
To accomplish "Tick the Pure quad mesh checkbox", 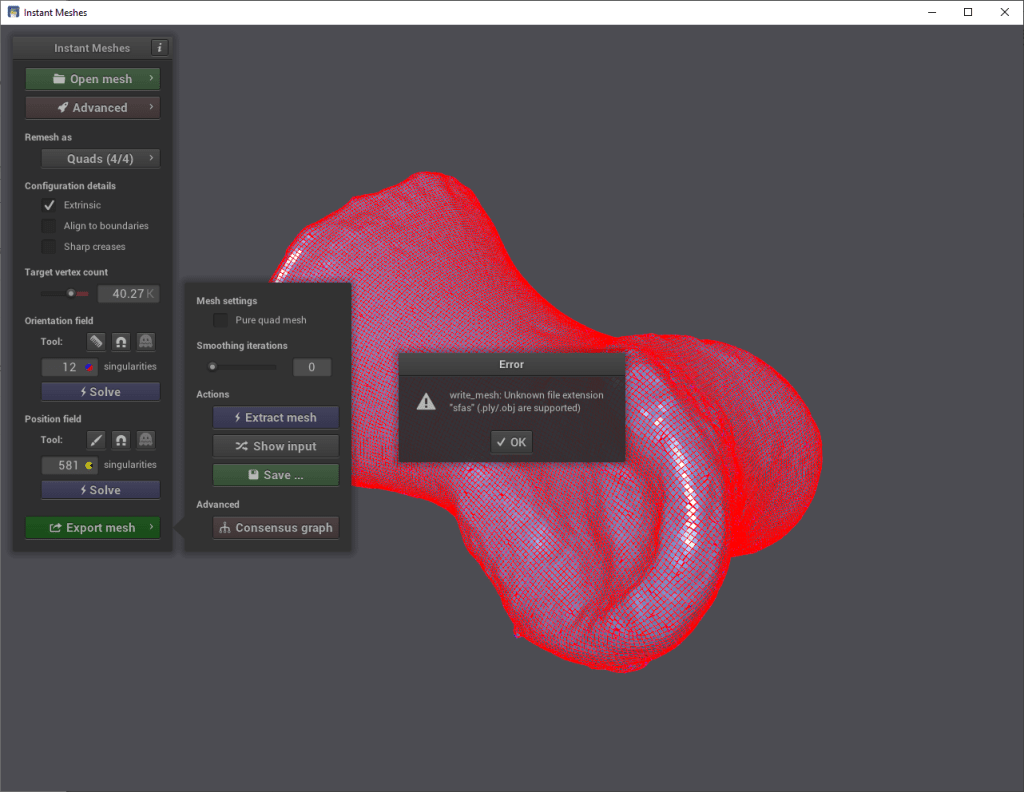I will (x=221, y=320).
